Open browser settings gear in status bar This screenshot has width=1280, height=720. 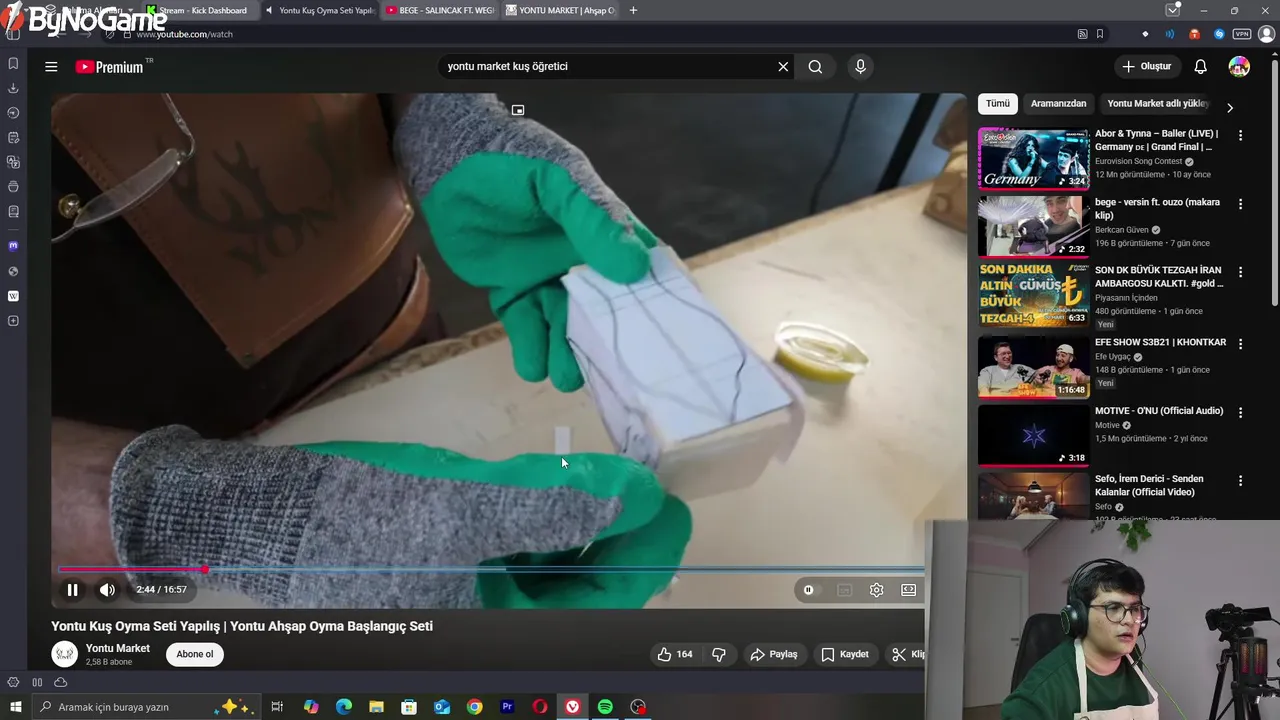pos(13,682)
